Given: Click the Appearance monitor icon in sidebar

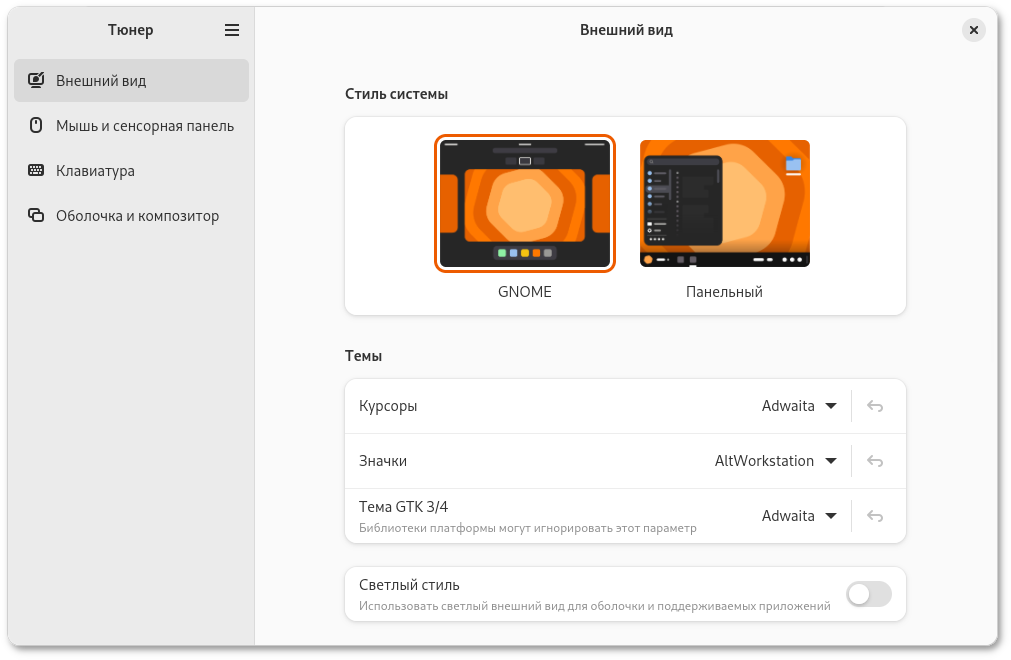Looking at the screenshot, I should (x=36, y=80).
